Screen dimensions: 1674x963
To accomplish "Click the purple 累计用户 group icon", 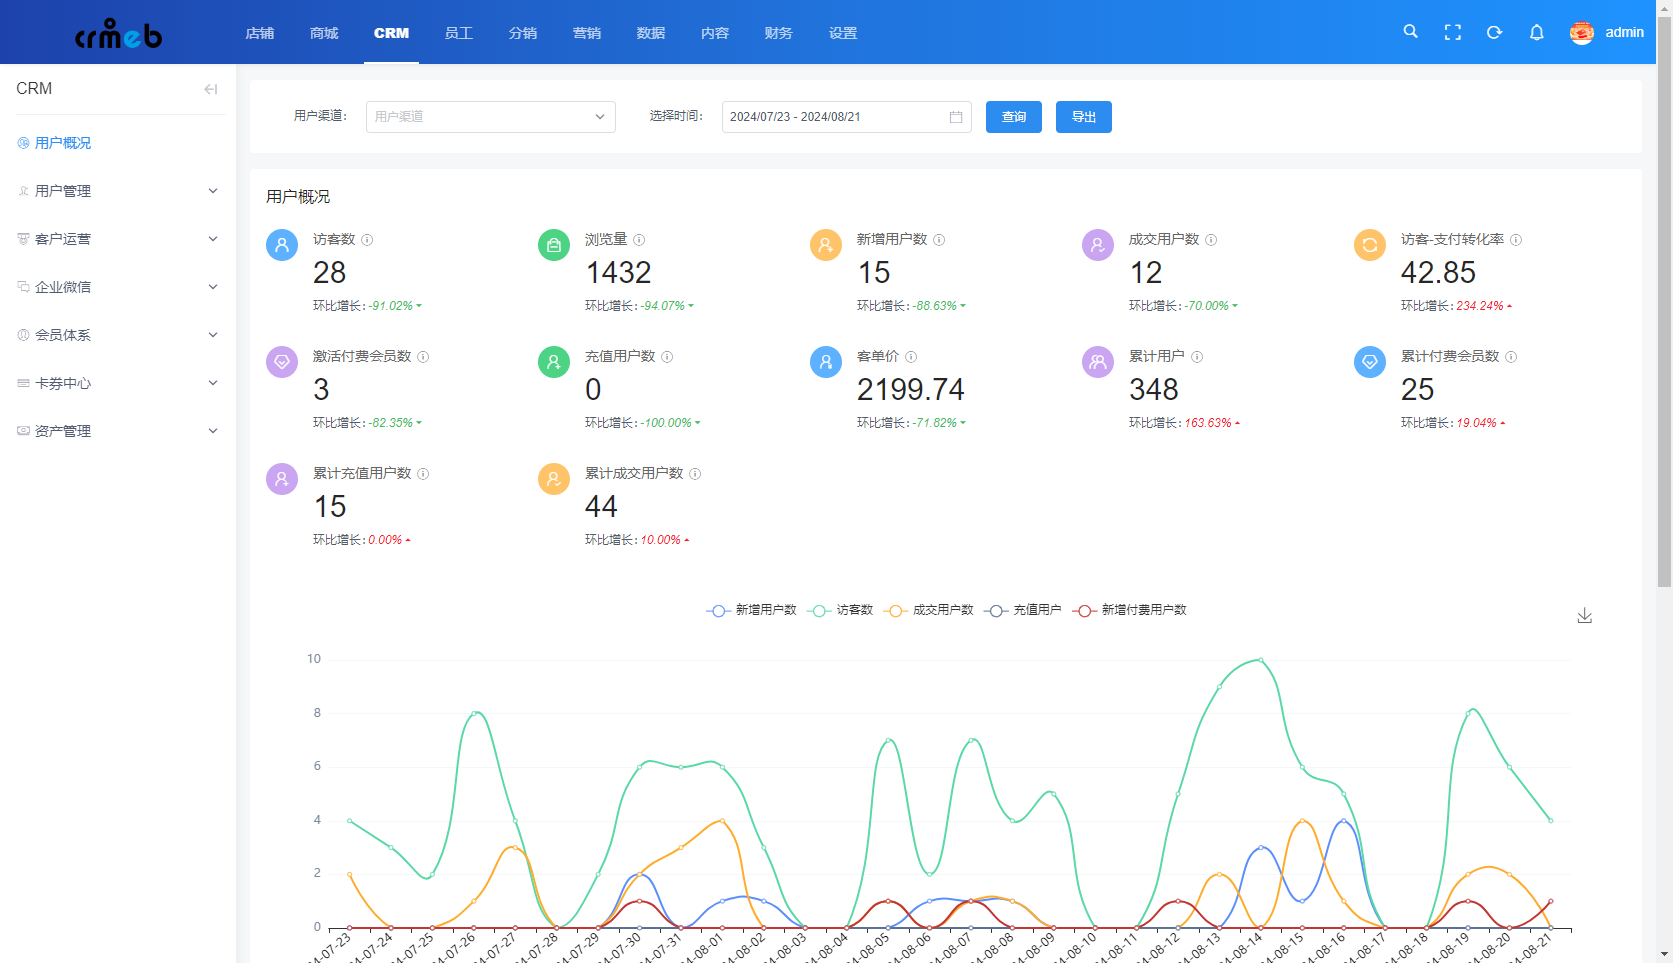I will tap(1098, 362).
